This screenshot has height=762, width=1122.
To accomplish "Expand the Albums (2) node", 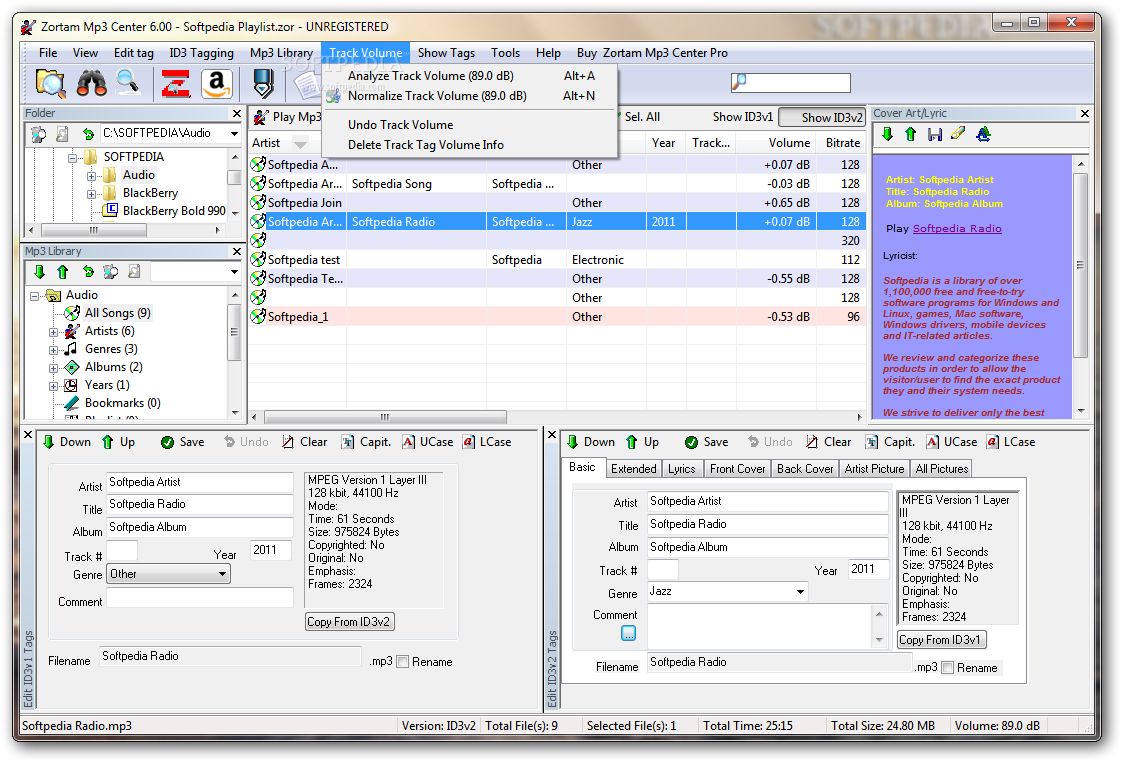I will click(54, 368).
